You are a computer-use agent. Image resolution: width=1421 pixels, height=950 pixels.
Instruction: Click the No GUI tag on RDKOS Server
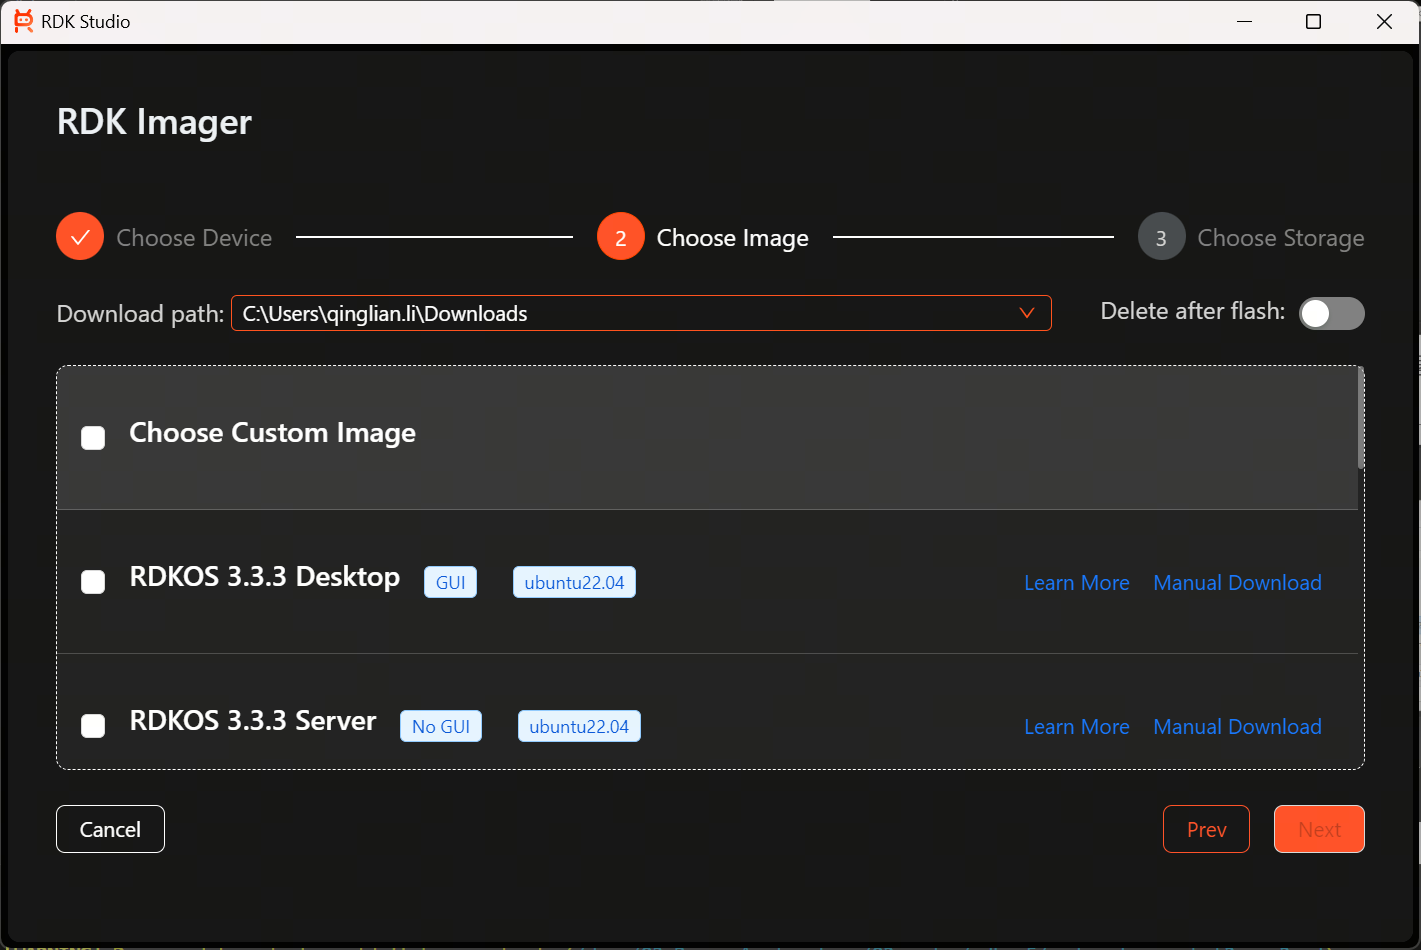[x=440, y=725]
